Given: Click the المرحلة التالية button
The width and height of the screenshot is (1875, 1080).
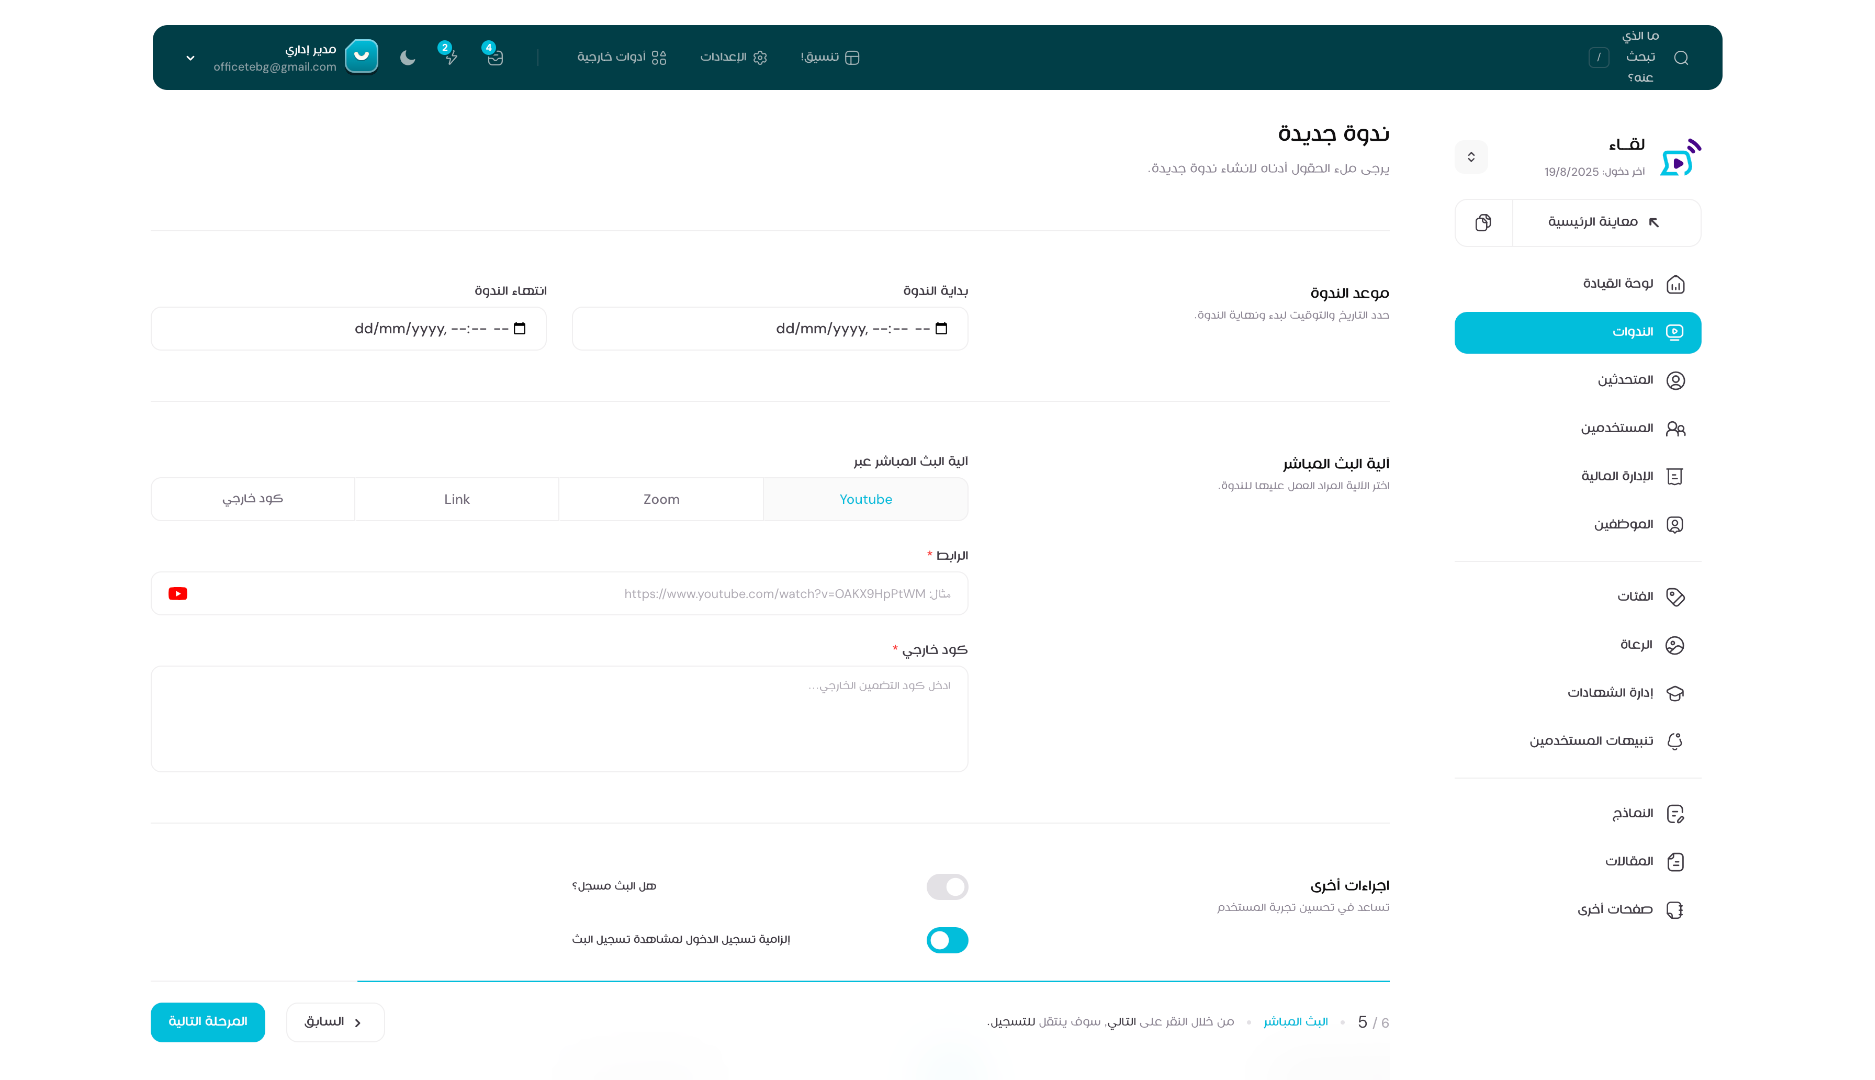Looking at the screenshot, I should (x=207, y=1022).
